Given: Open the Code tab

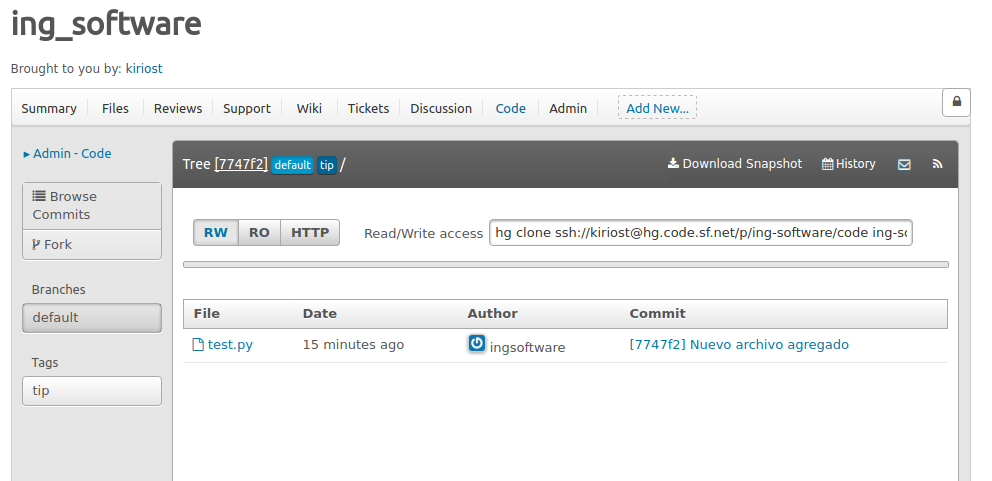Looking at the screenshot, I should point(511,108).
